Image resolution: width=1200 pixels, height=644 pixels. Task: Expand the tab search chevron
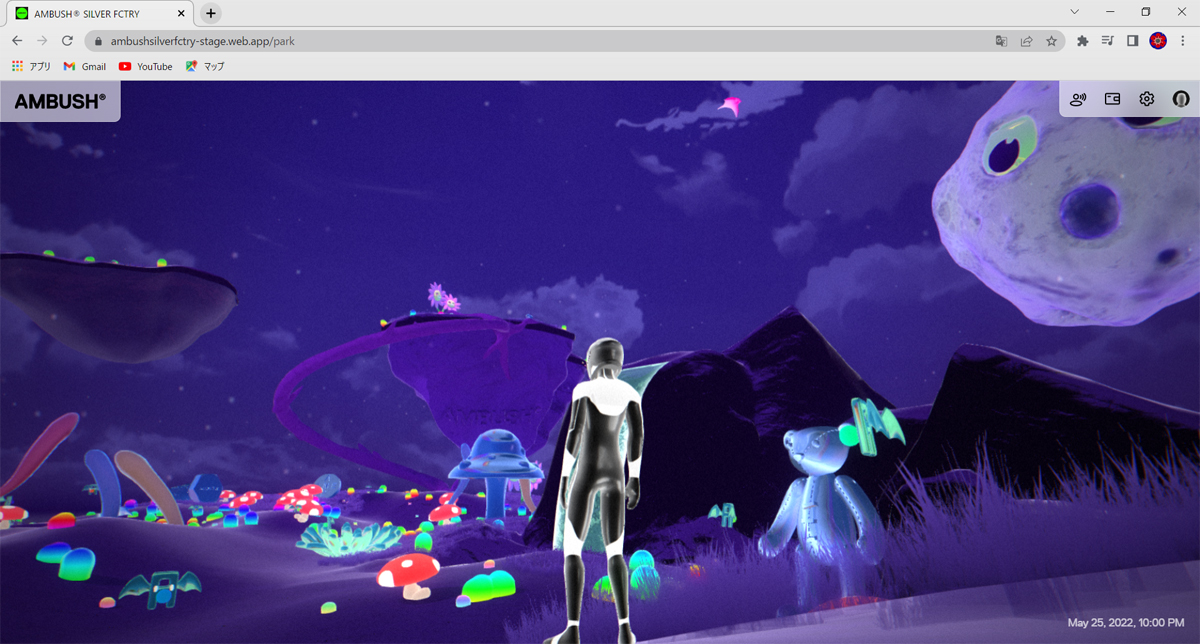pyautogui.click(x=1075, y=12)
